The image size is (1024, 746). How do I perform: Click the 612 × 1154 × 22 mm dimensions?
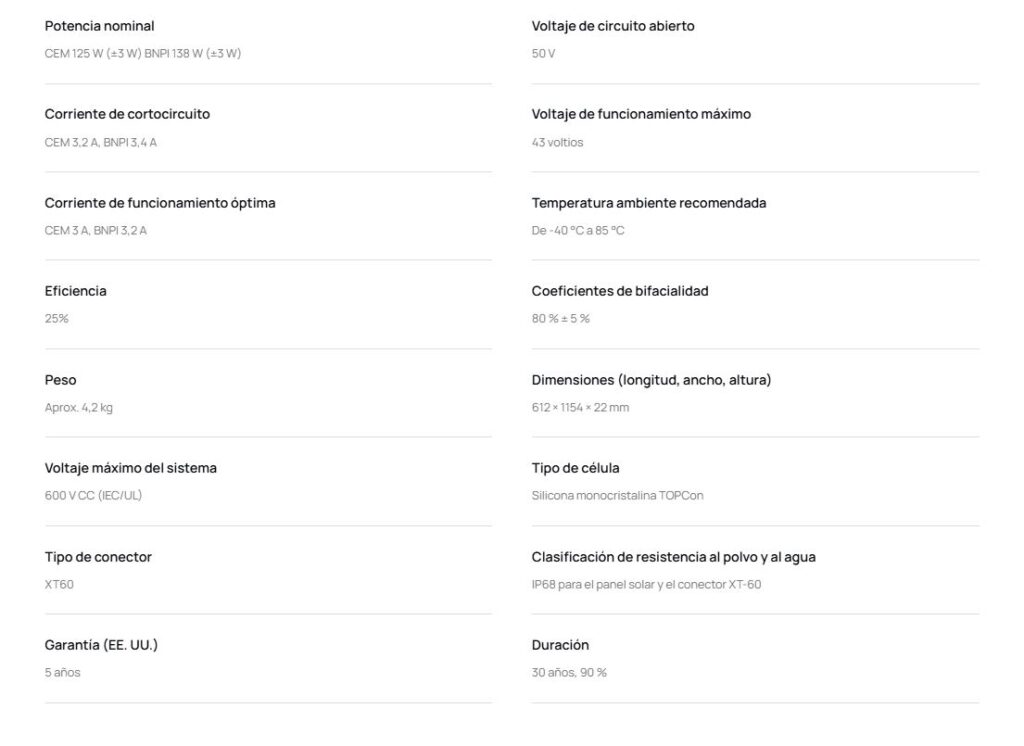[580, 408]
